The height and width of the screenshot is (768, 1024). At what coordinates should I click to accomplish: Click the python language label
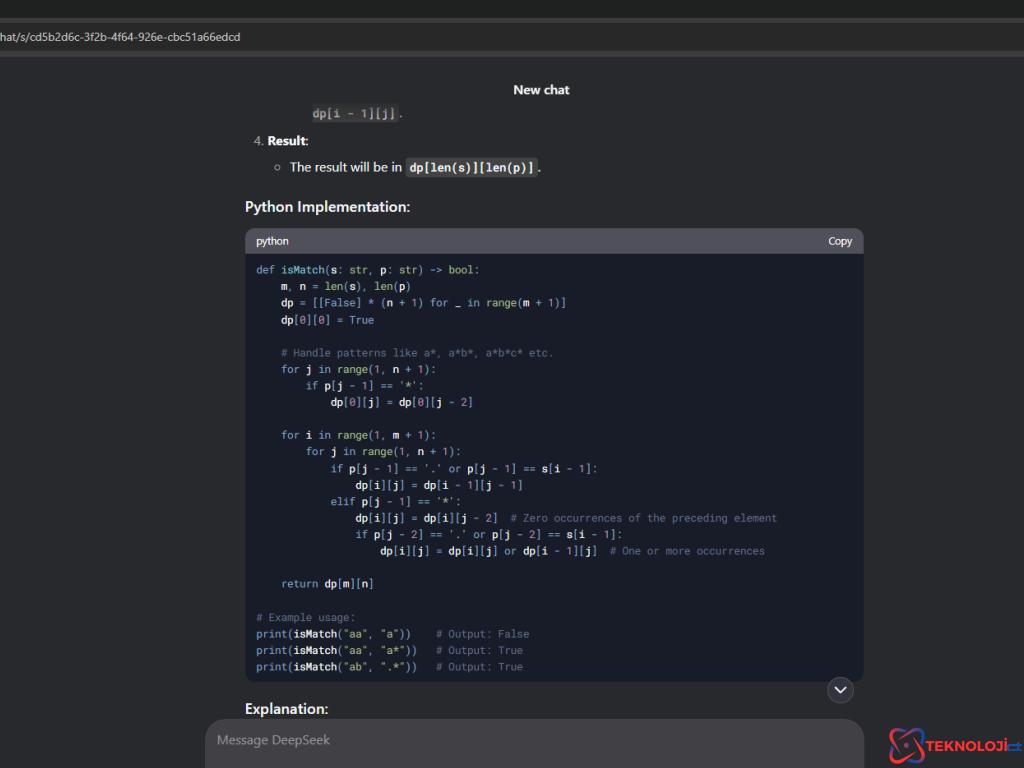(x=272, y=241)
